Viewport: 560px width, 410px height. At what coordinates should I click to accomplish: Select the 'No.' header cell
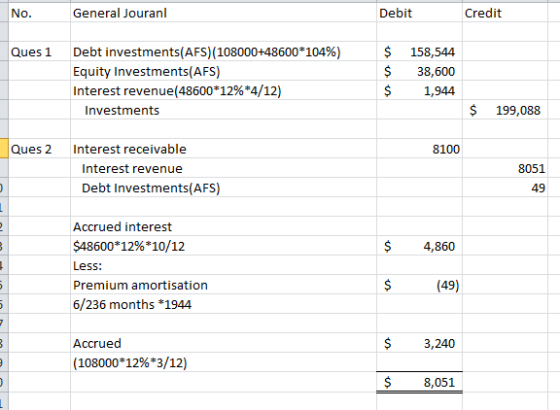[x=39, y=13]
